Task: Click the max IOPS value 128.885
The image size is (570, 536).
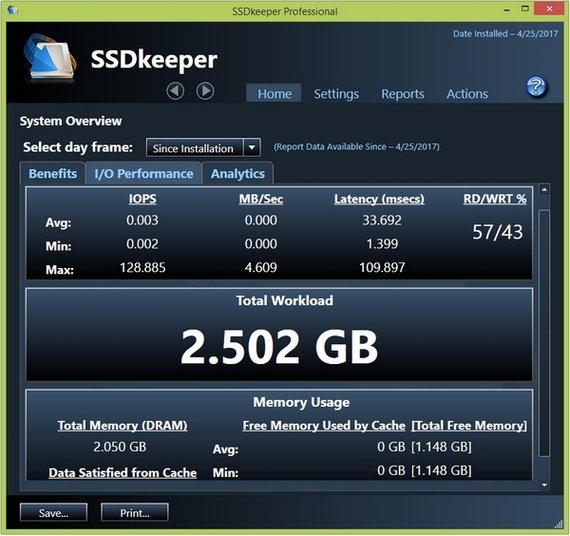Action: [142, 268]
